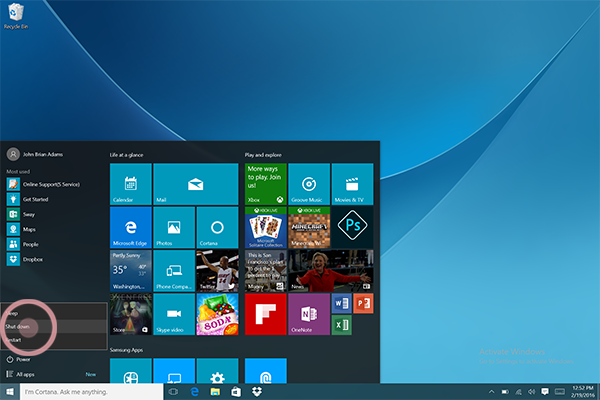Select Restart in power menu
The height and width of the screenshot is (400, 600).
tap(54, 340)
